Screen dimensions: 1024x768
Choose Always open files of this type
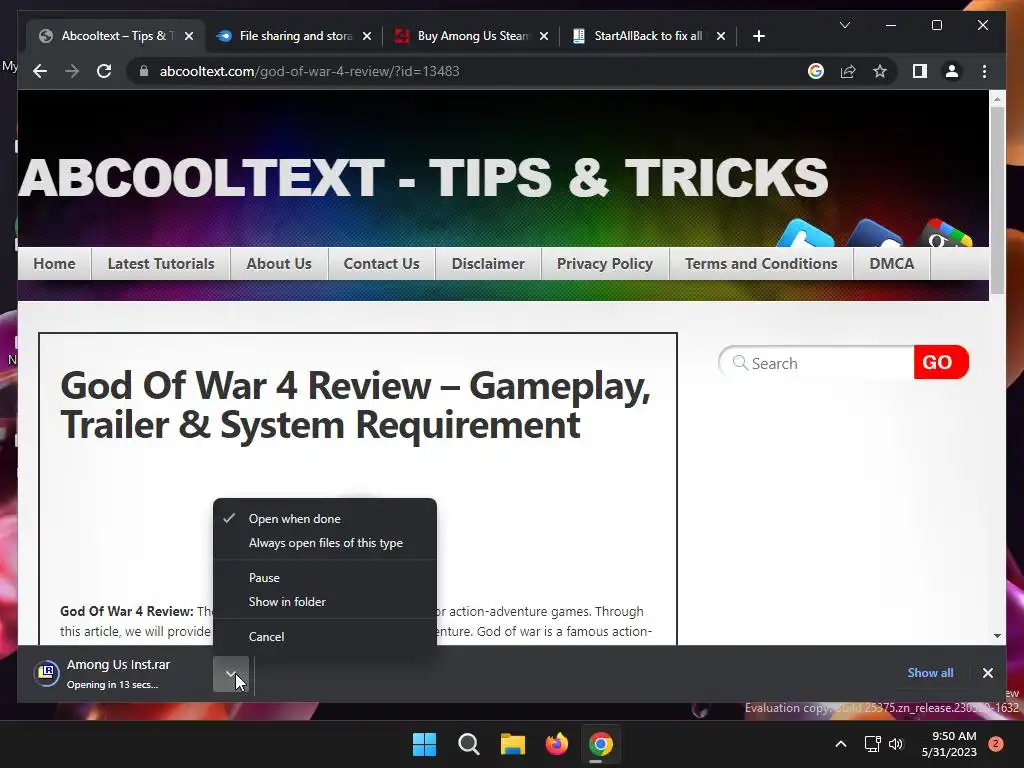[x=325, y=543]
